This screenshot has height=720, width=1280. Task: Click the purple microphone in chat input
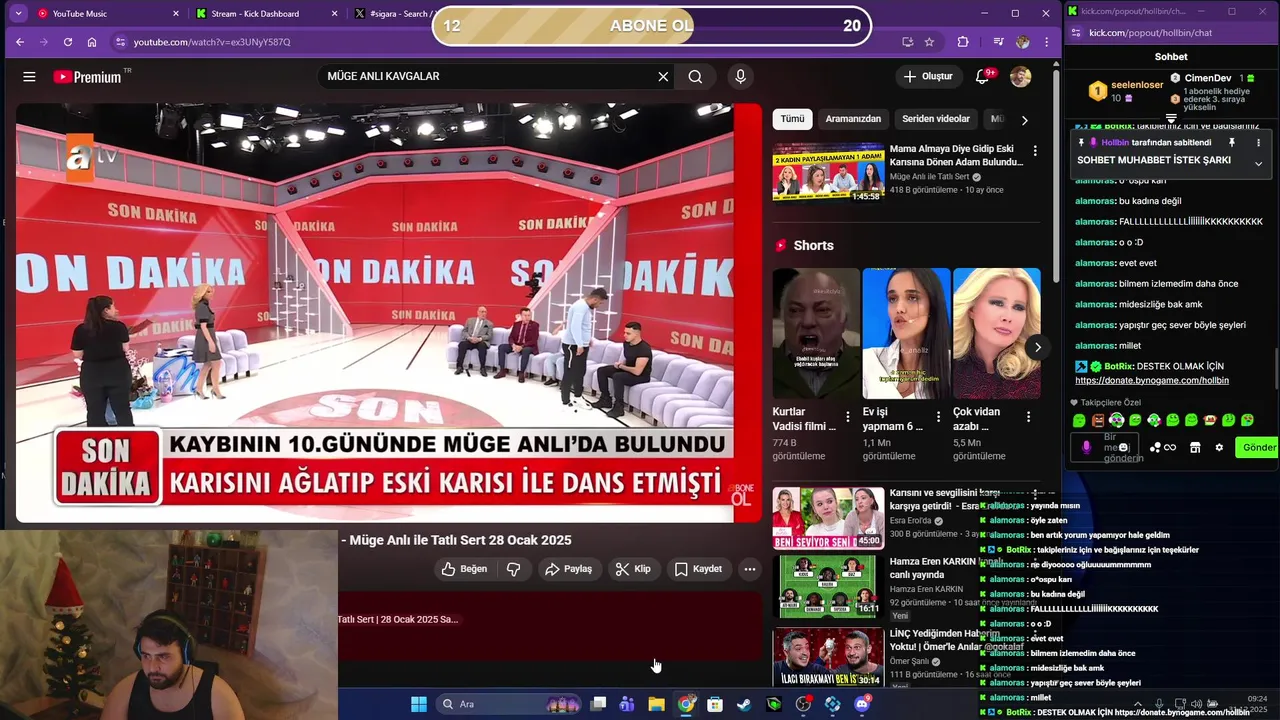pyautogui.click(x=1087, y=447)
